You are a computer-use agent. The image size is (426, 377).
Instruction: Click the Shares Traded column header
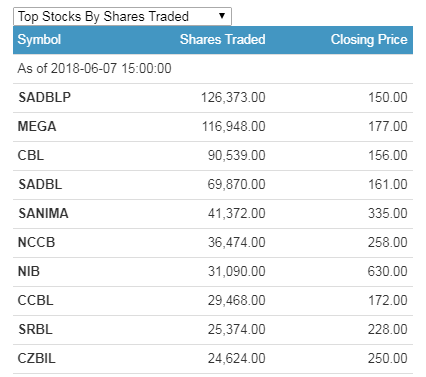(223, 39)
